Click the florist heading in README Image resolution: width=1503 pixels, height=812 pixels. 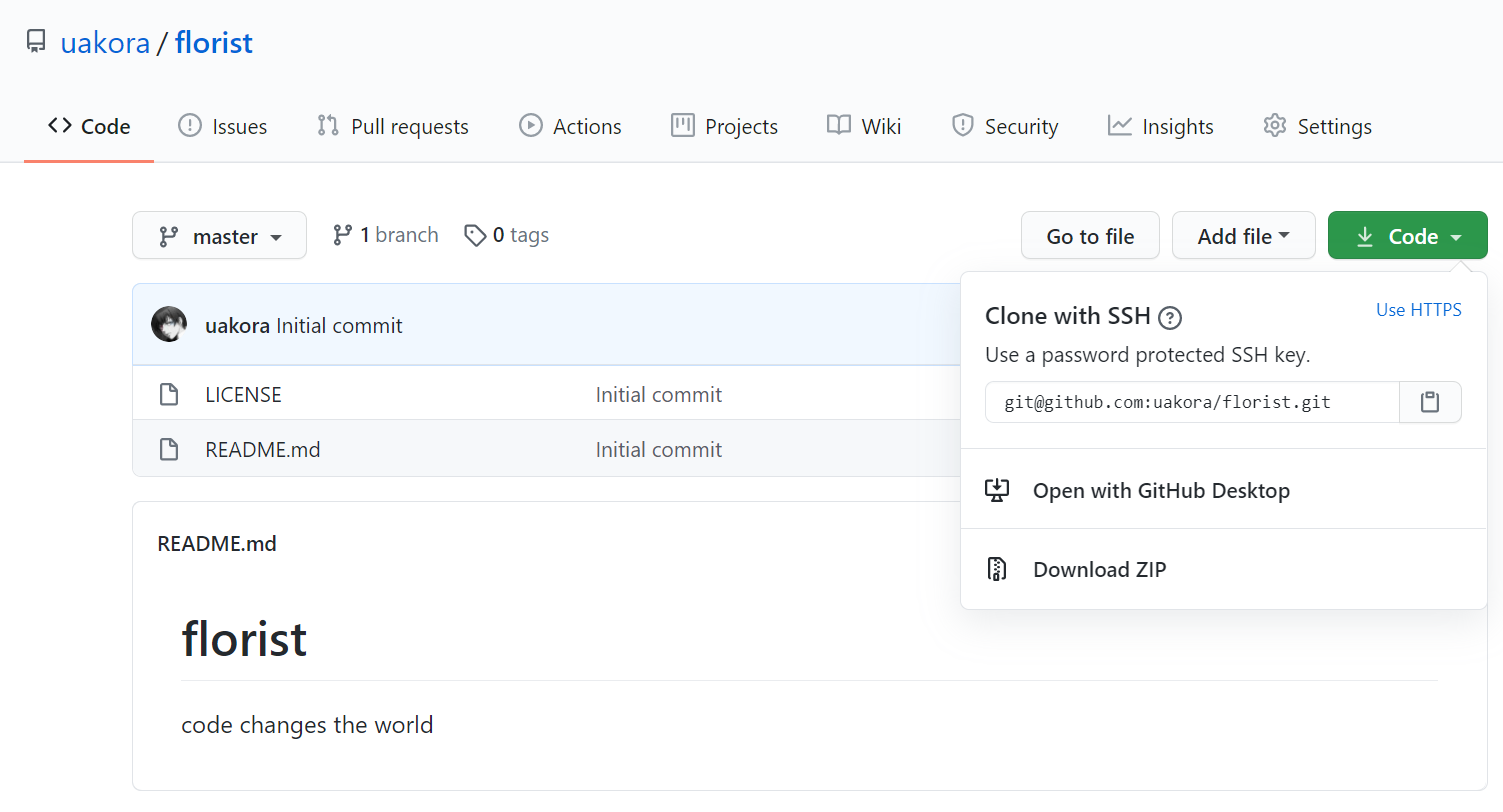coord(244,638)
